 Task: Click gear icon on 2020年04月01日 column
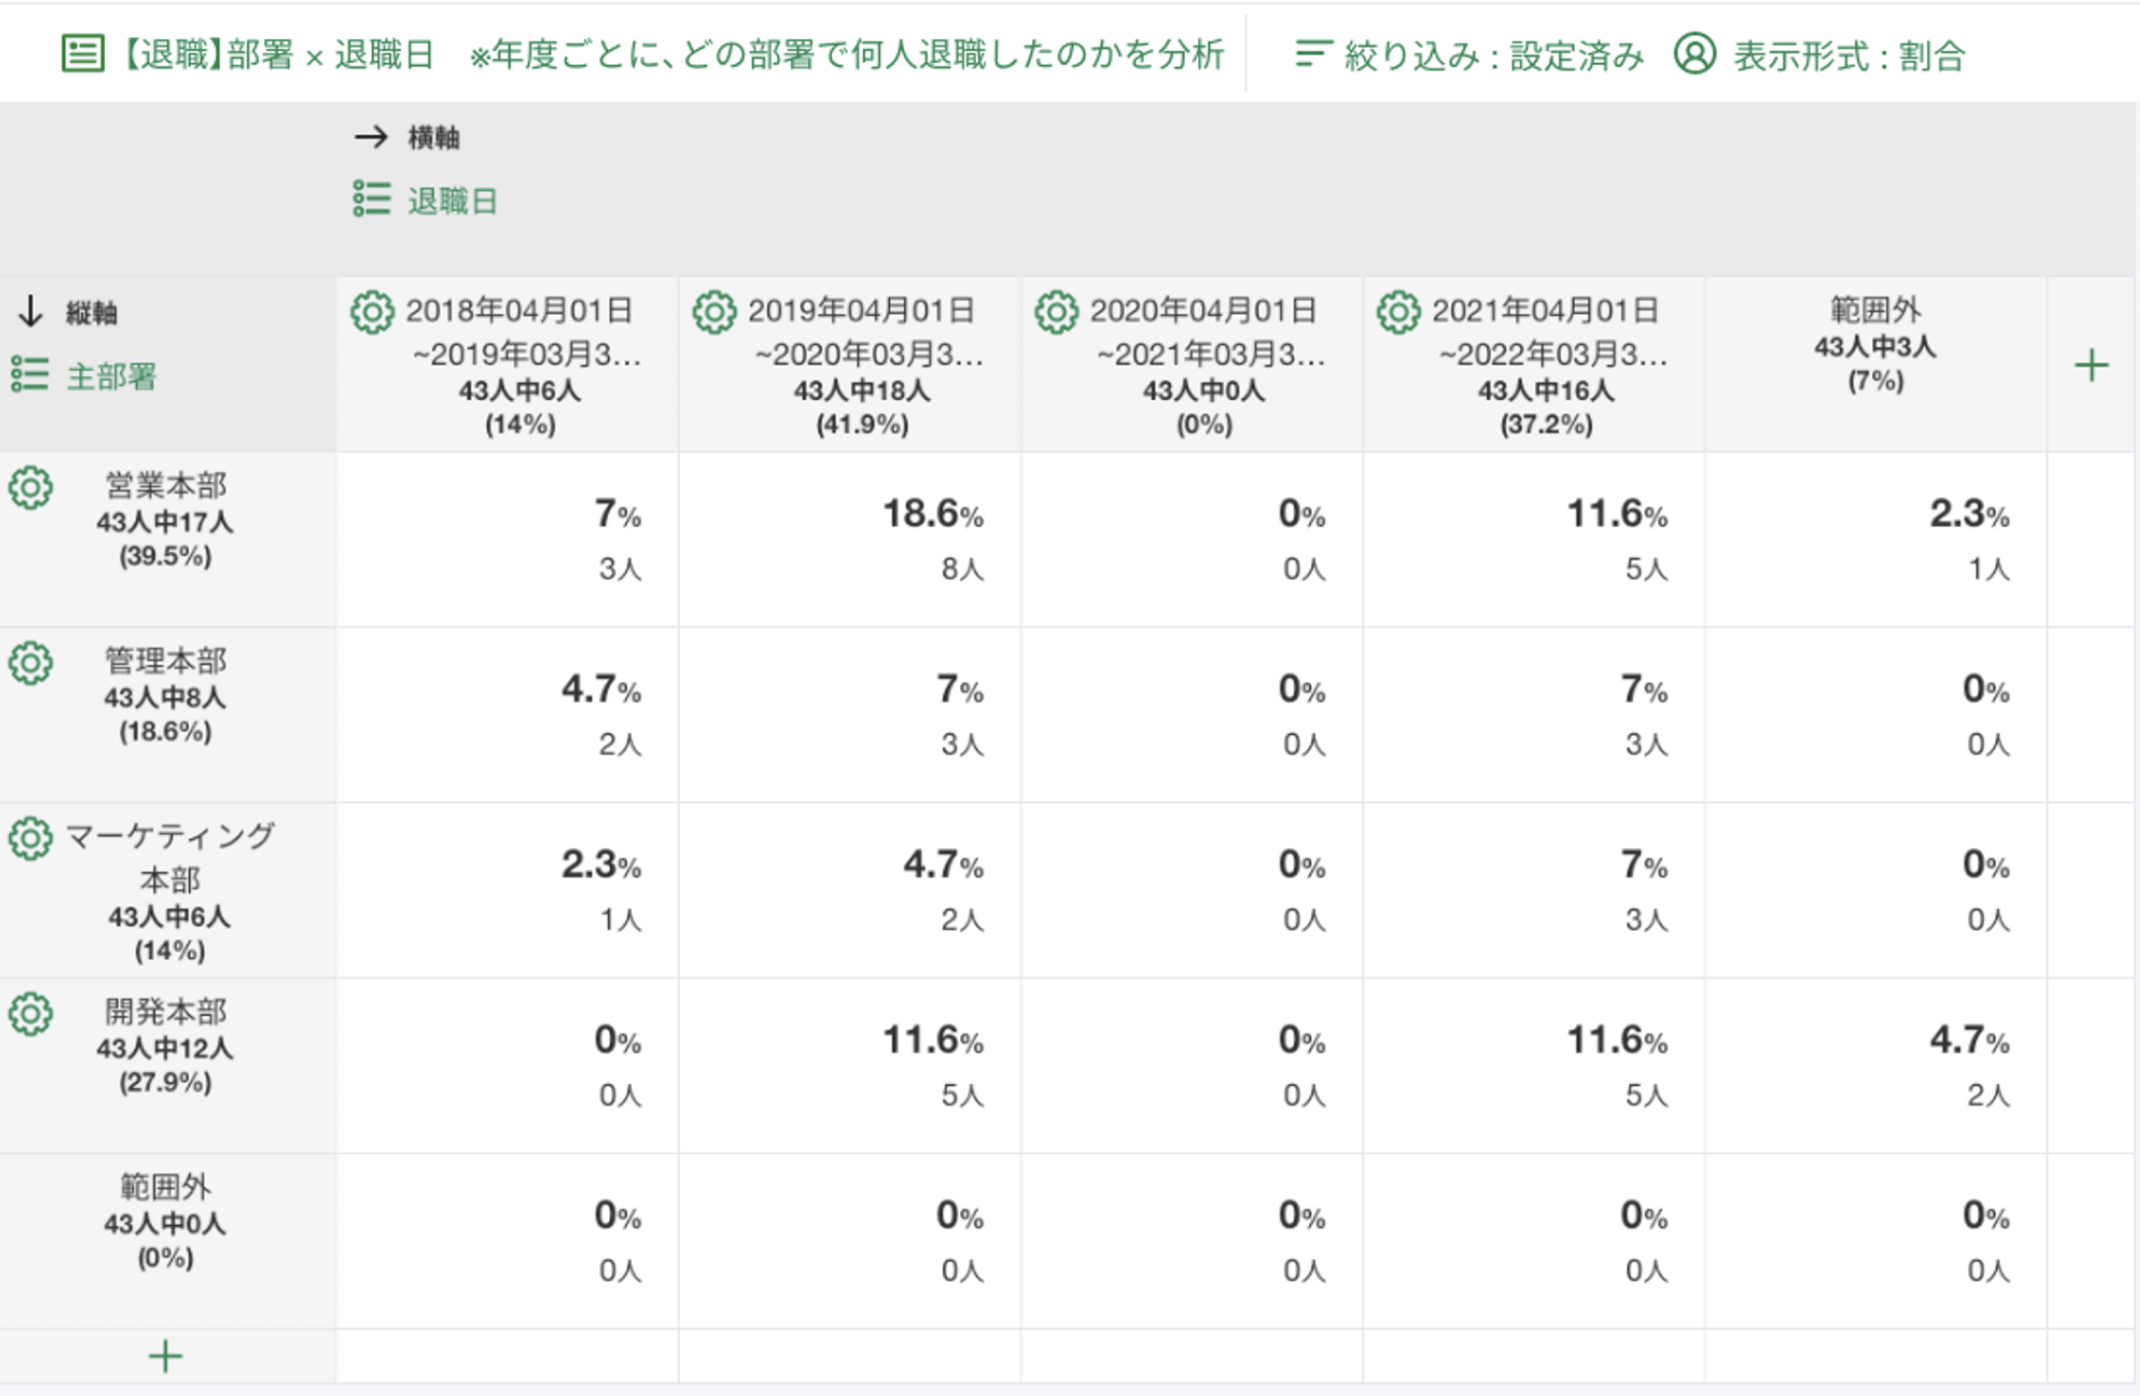point(1056,313)
